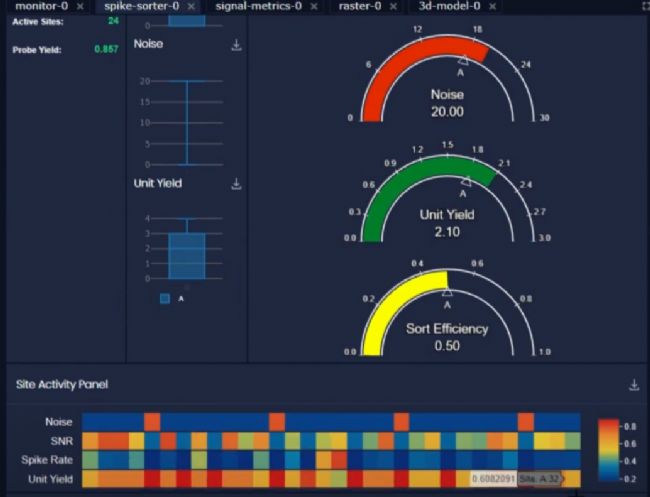Click the heatmap color scale legend
650x497 pixels.
608,450
